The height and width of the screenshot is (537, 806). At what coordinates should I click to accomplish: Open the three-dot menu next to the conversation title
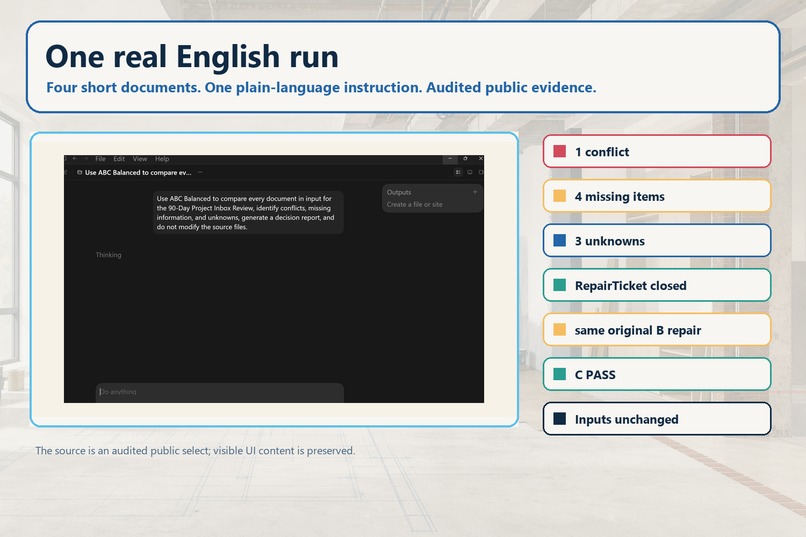(x=200, y=173)
